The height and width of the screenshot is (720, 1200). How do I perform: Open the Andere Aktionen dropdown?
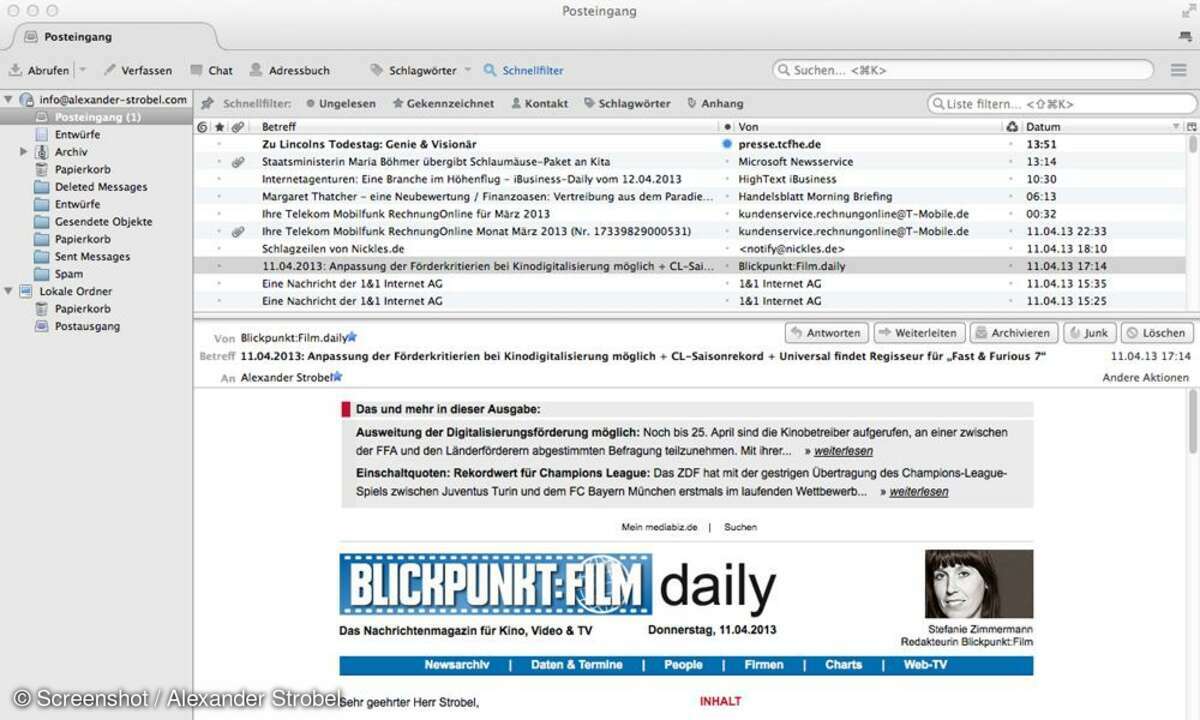pos(1146,378)
